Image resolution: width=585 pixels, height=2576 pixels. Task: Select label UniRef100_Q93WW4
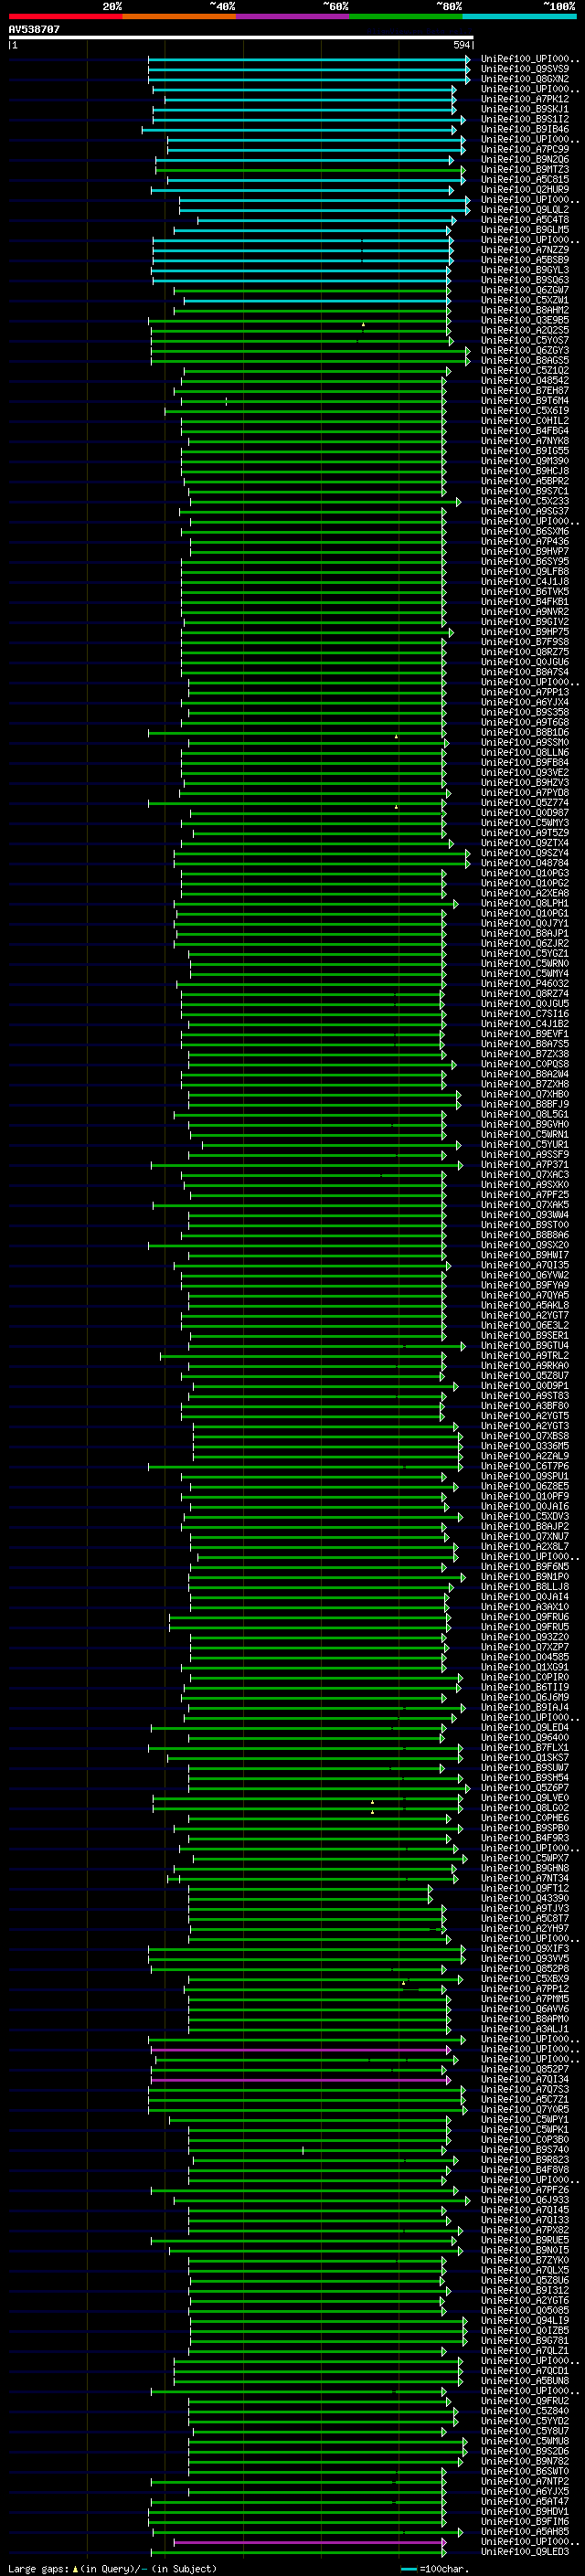(x=525, y=1215)
